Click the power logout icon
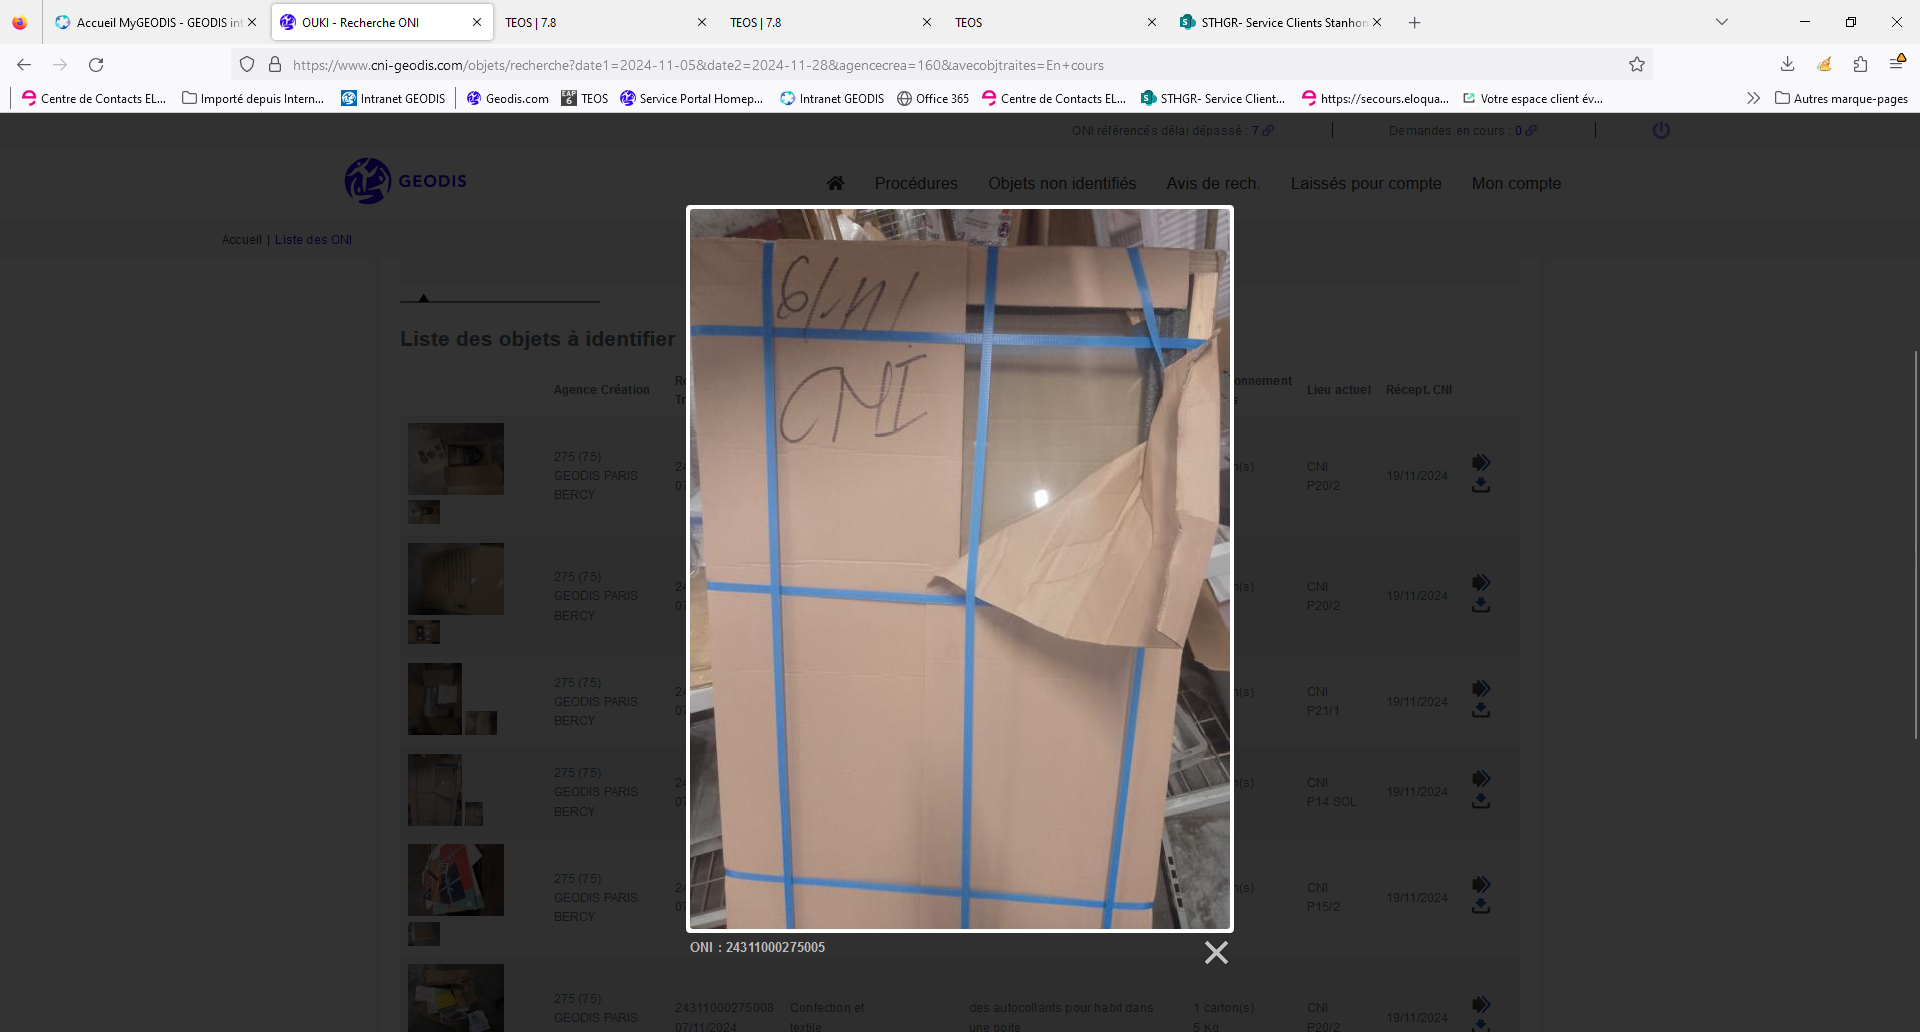 [1661, 130]
